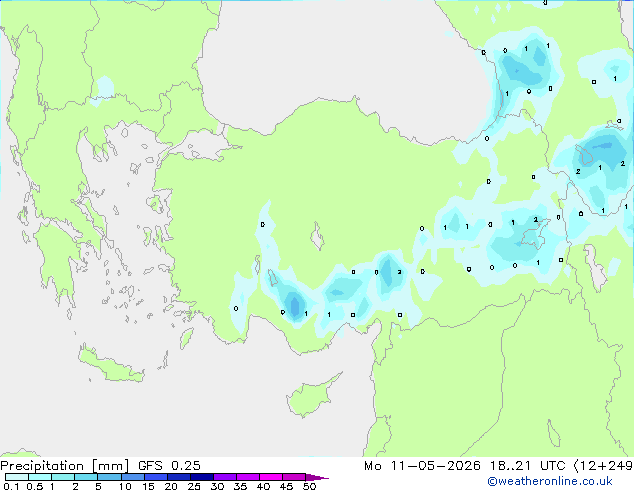Pick legend swatch between 30 and 35
Viewport: 634px width, 490px height.
225,477
